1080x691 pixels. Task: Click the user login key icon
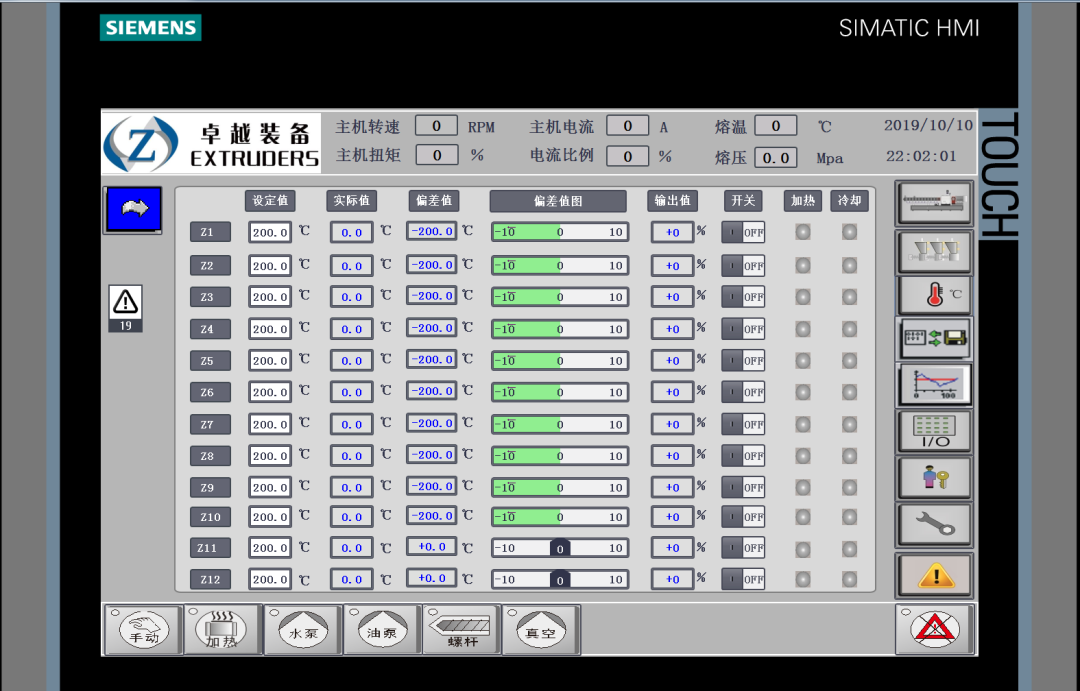[933, 477]
